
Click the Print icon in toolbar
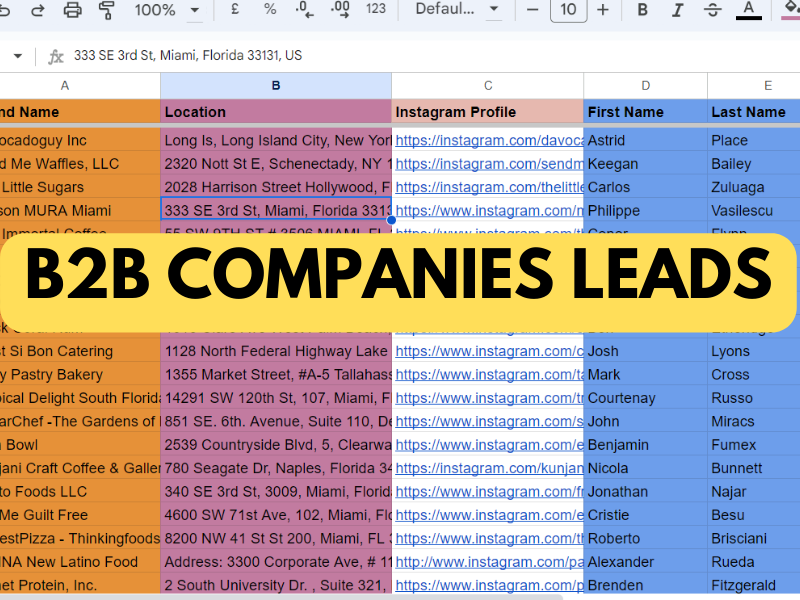[x=73, y=10]
